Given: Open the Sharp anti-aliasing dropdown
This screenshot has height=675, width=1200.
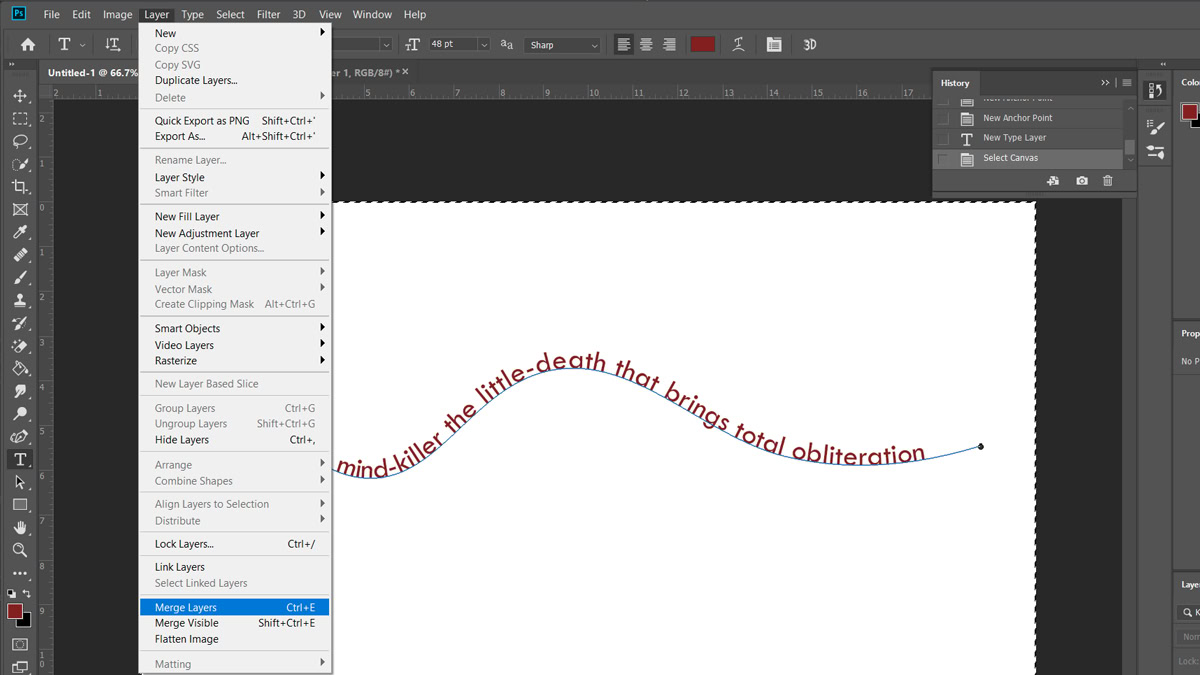Looking at the screenshot, I should (594, 45).
